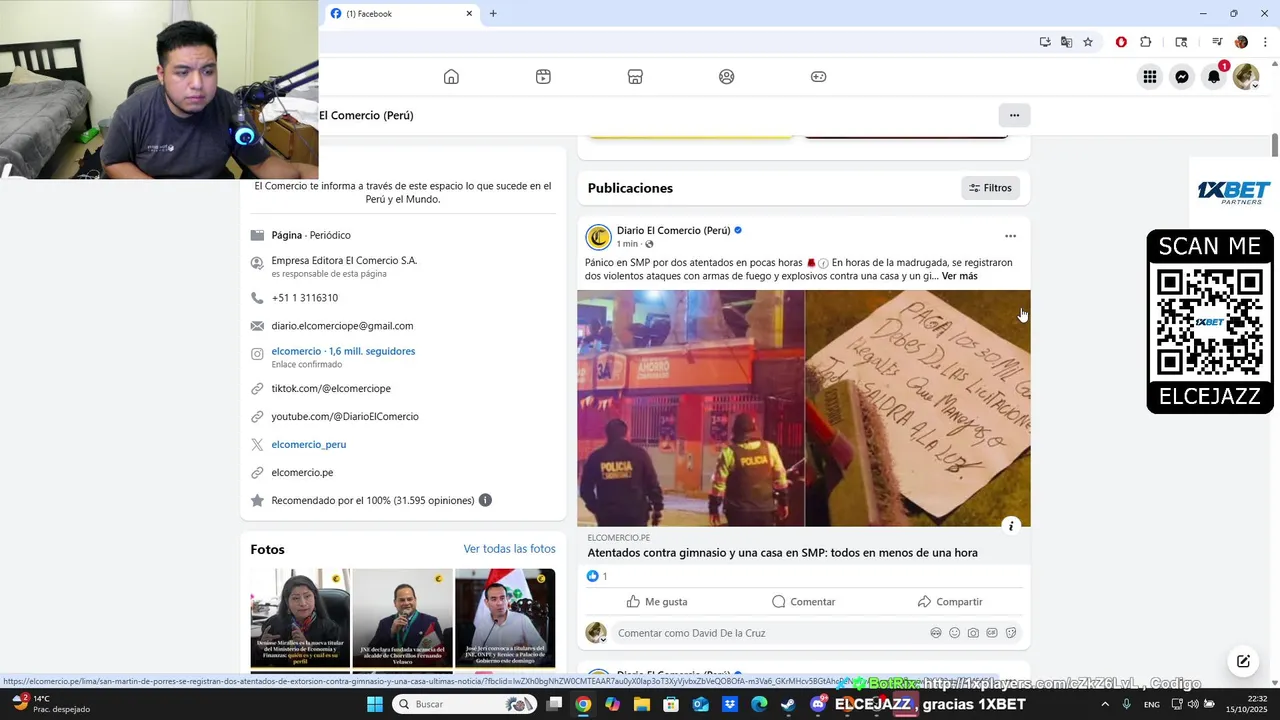This screenshot has width=1280, height=720.
Task: Open the Facebook Groups icon
Action: [x=727, y=77]
